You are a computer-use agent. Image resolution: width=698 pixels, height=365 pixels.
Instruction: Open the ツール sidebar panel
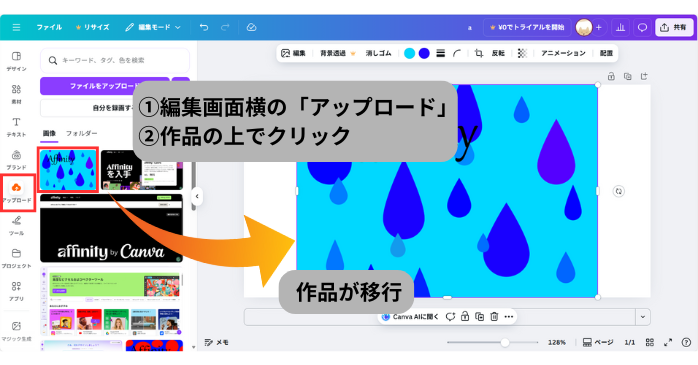pyautogui.click(x=16, y=226)
